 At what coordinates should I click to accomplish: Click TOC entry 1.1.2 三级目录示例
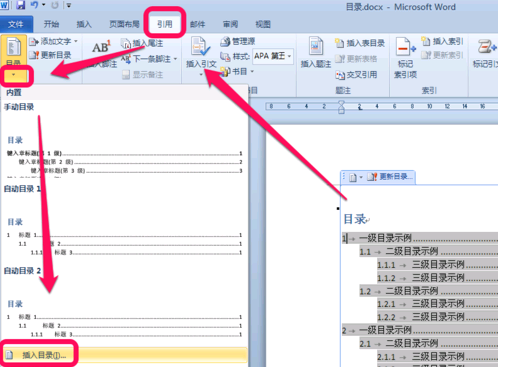[x=437, y=278]
